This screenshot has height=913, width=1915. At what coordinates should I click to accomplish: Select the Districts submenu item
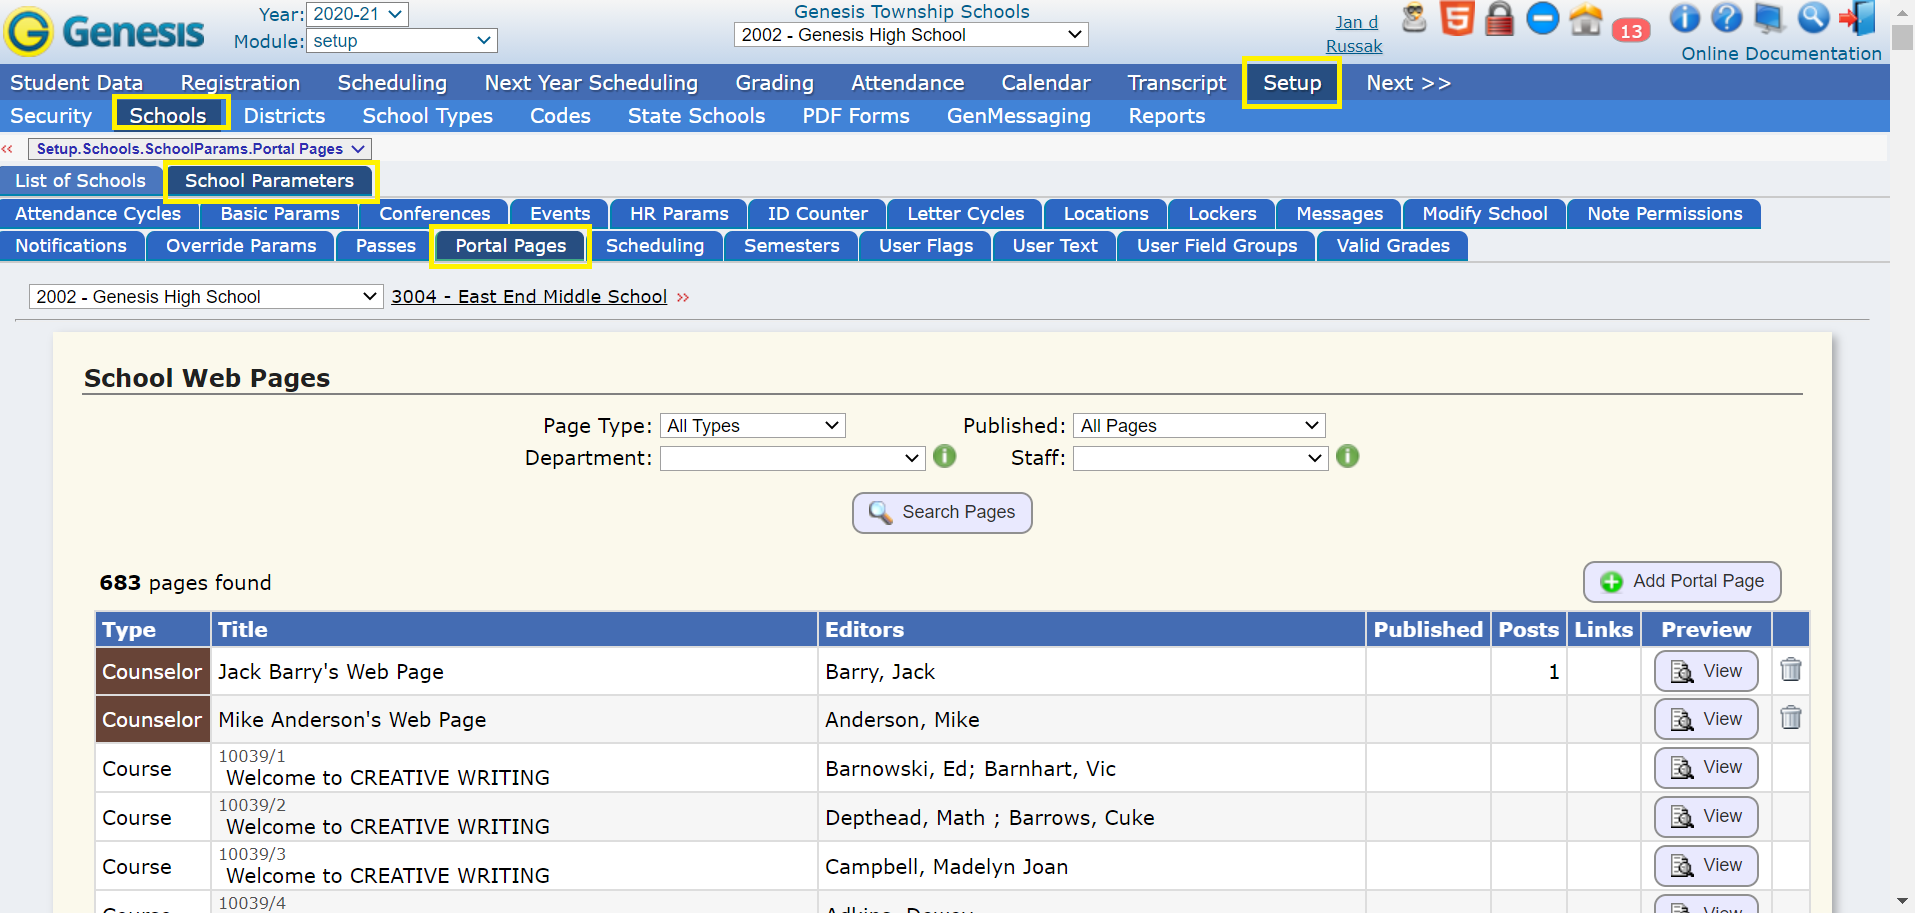point(285,116)
